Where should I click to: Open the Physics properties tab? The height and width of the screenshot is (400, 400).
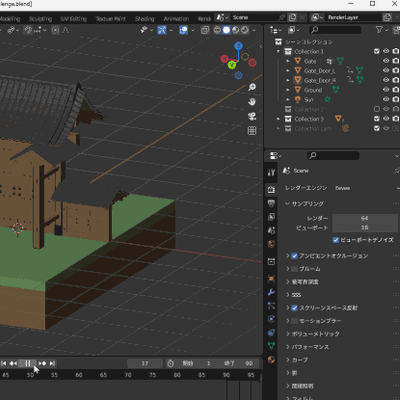coord(271,319)
